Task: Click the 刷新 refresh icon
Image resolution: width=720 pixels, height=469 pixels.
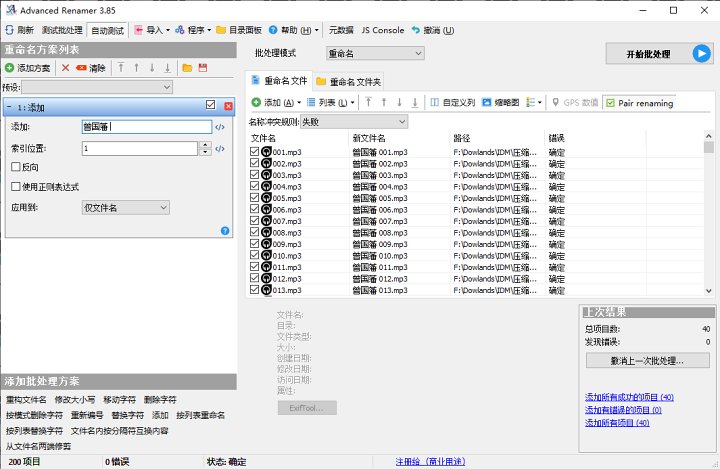Action: [10, 30]
